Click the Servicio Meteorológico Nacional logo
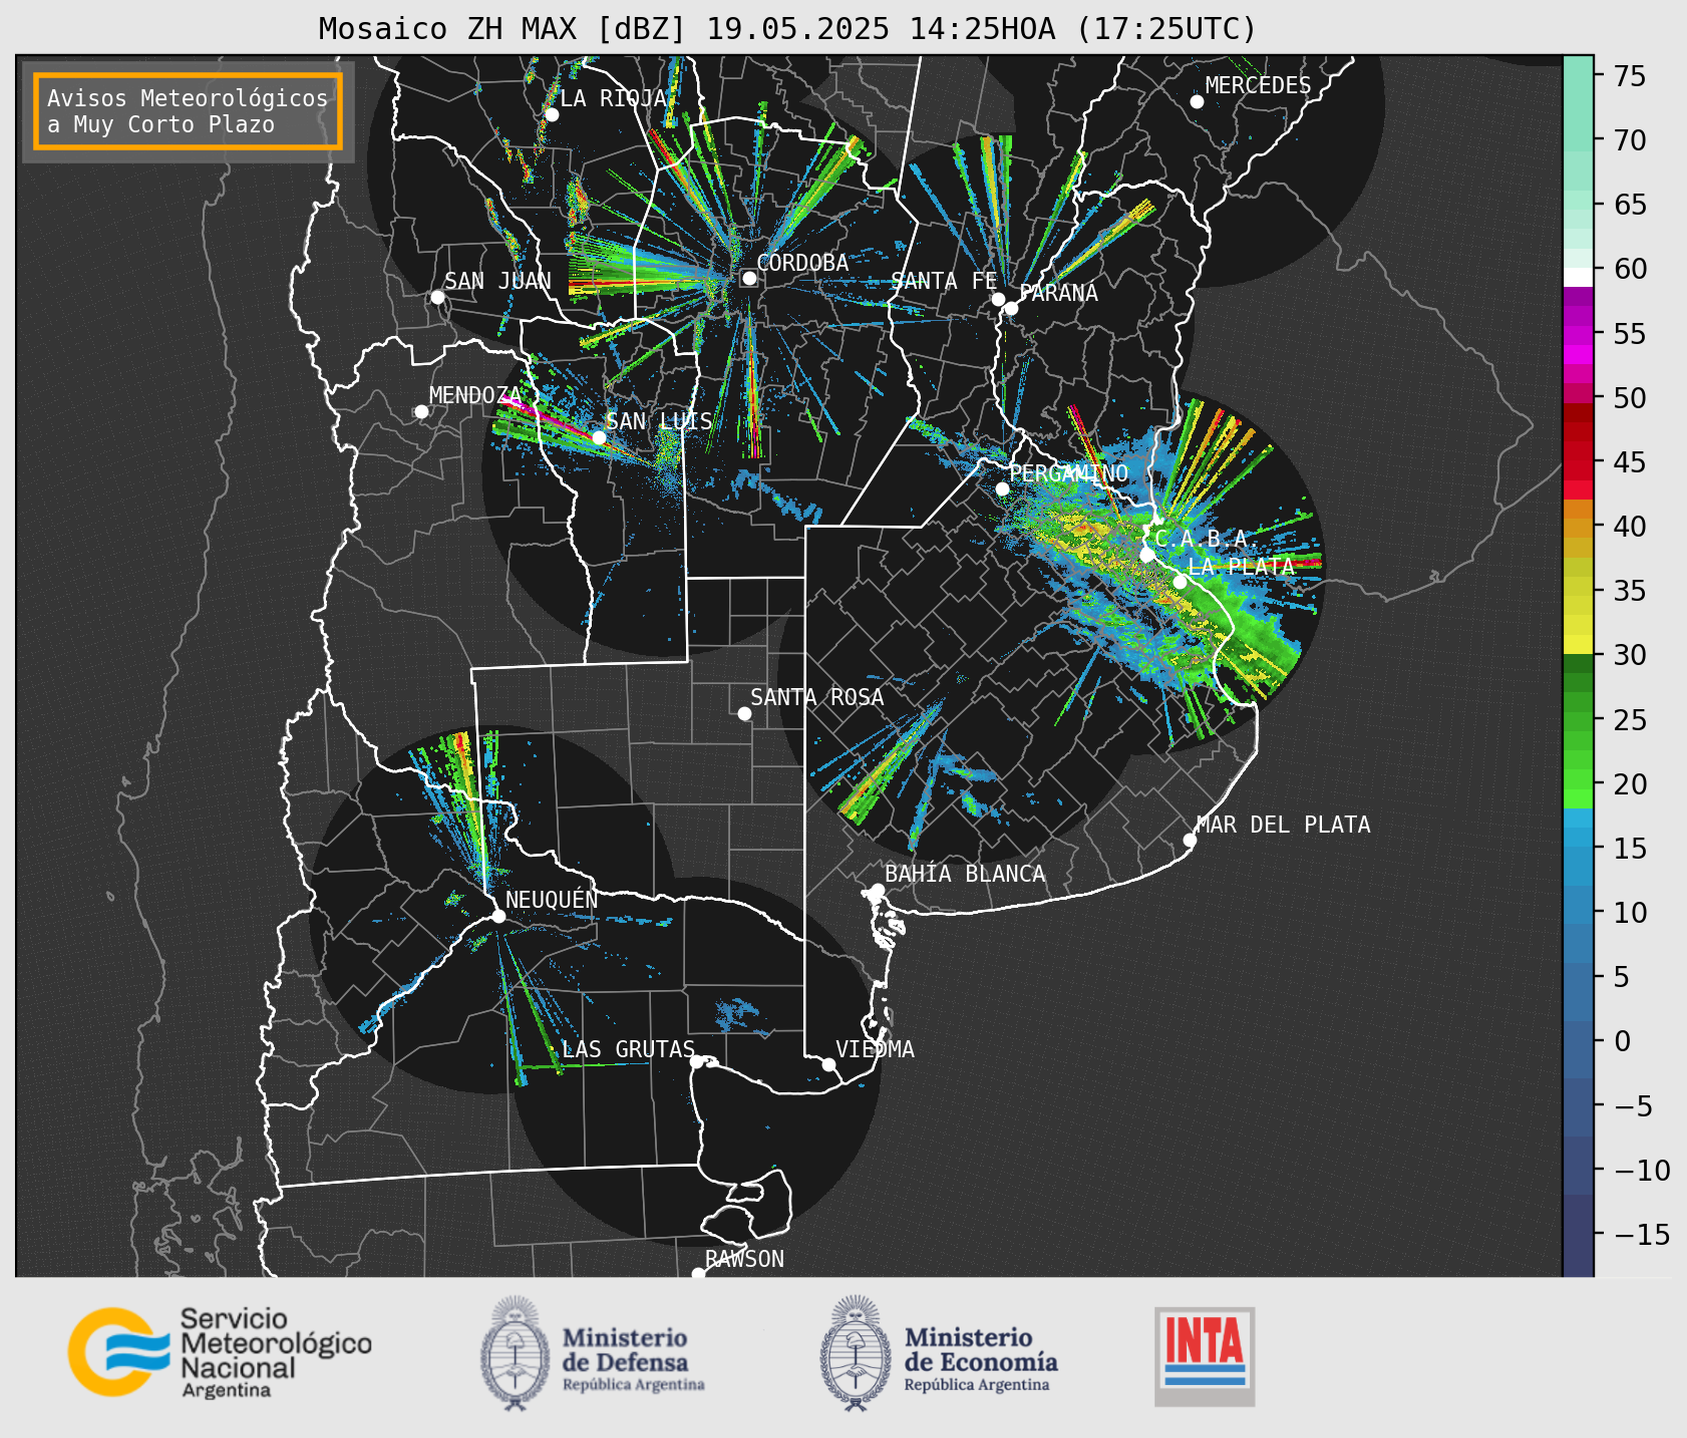This screenshot has height=1438, width=1687. [x=219, y=1352]
